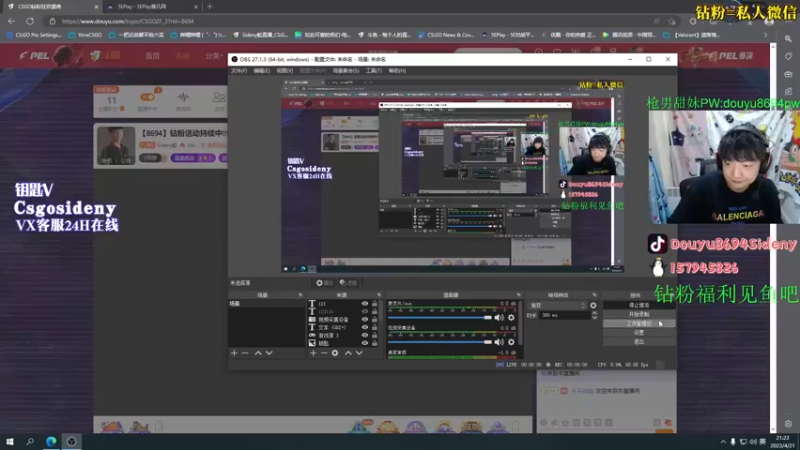Adjust the microphone/Aux volume slider
Image resolution: width=800 pixels, height=450 pixels.
440,317
